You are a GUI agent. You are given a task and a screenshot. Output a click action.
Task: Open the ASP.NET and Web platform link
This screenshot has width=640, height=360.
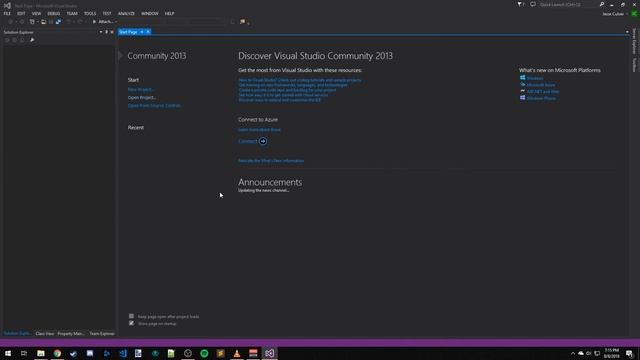(543, 91)
